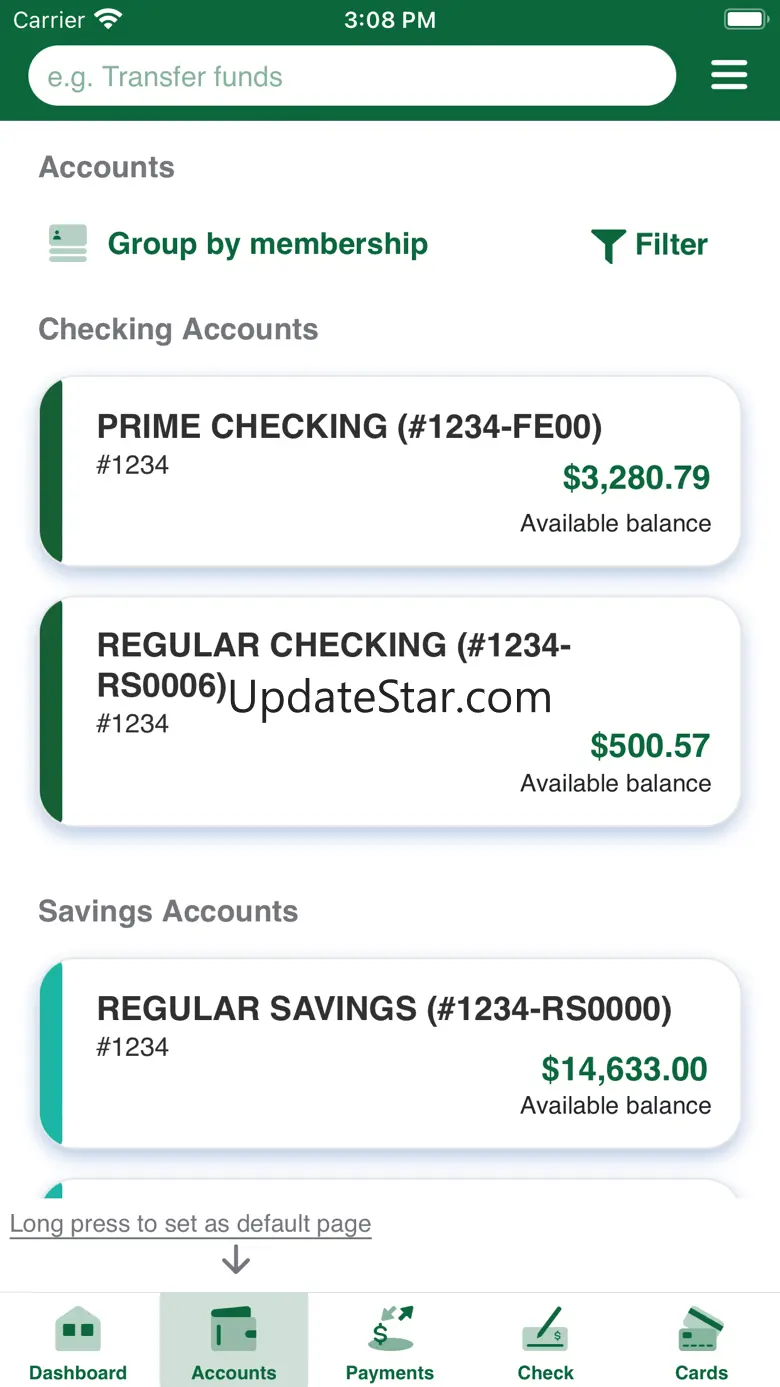Open the Filter options
This screenshot has height=1387, width=780.
pyautogui.click(x=671, y=245)
